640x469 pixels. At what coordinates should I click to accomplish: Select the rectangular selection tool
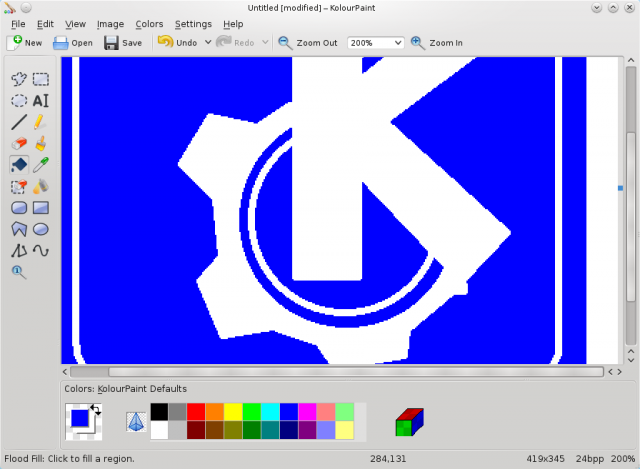(x=41, y=79)
